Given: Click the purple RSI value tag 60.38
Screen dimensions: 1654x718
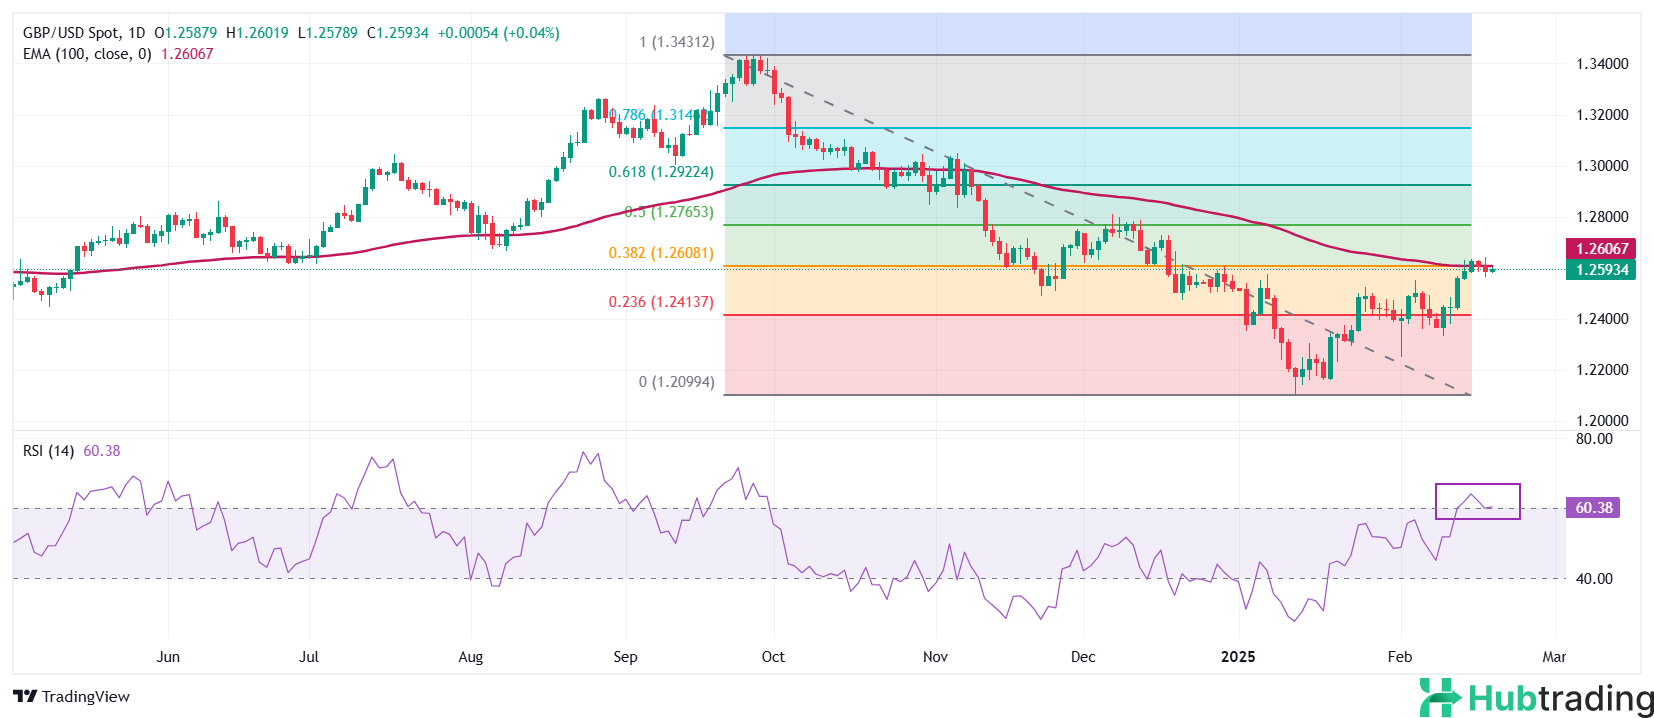Looking at the screenshot, I should [x=1593, y=508].
